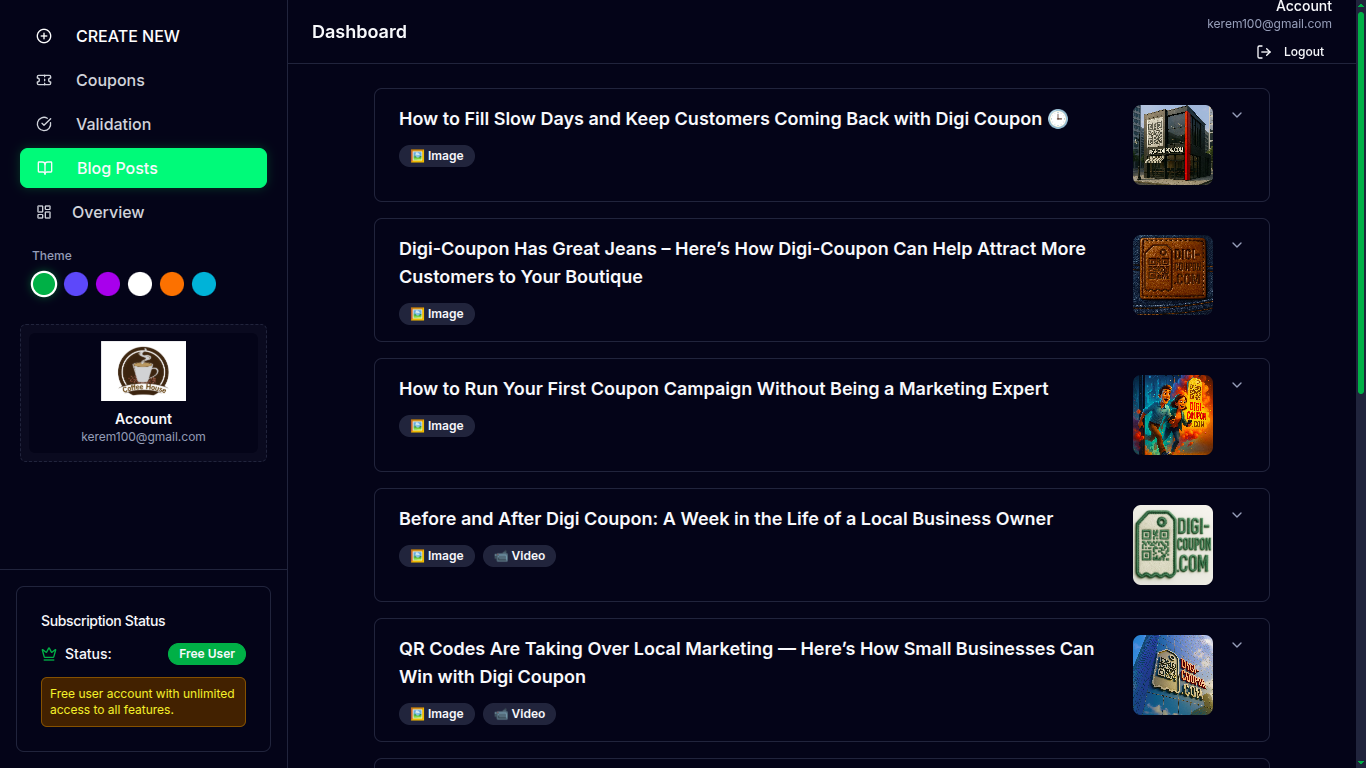Click the book icon in Blog Posts
Viewport: 1366px width, 768px height.
point(45,168)
